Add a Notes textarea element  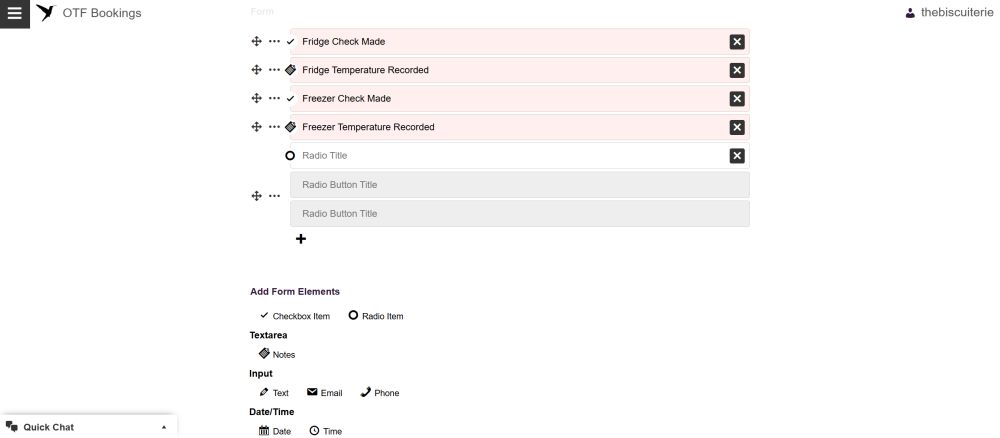277,354
